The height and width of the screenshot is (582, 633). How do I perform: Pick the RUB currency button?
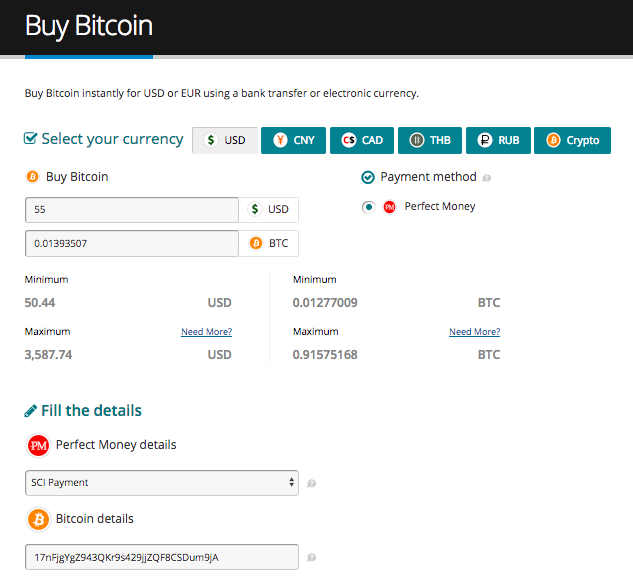click(x=498, y=140)
